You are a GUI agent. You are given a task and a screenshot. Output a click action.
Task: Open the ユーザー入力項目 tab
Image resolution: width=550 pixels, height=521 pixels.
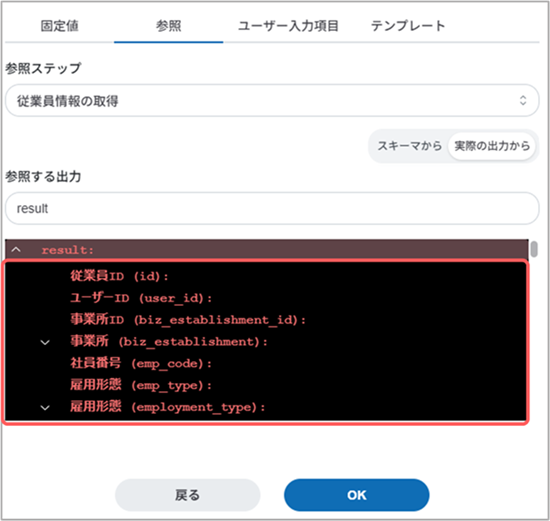tap(288, 26)
